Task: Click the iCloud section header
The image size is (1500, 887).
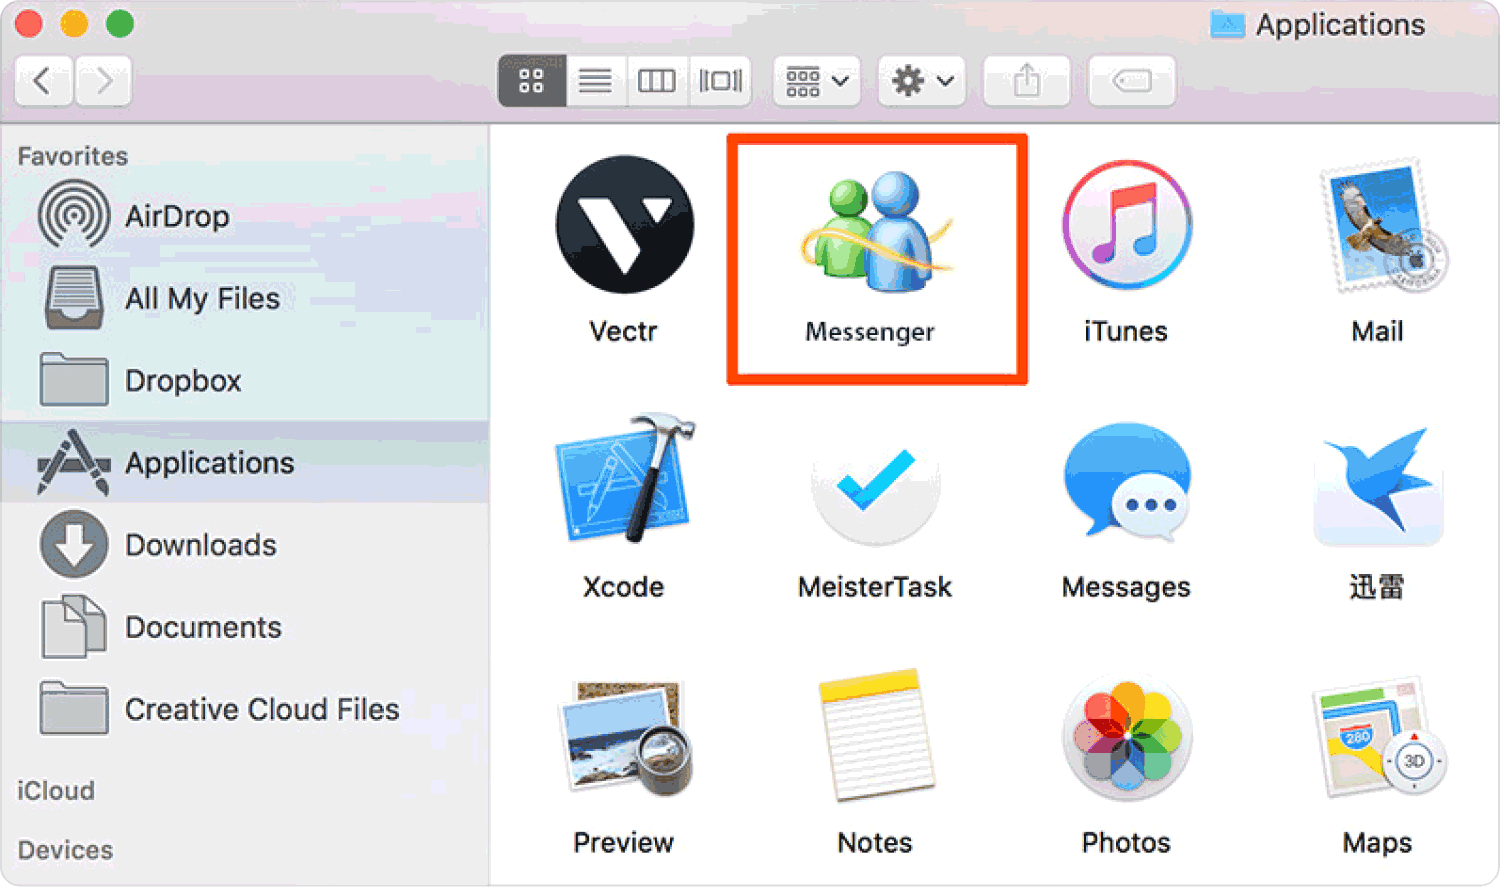Action: coord(56,791)
